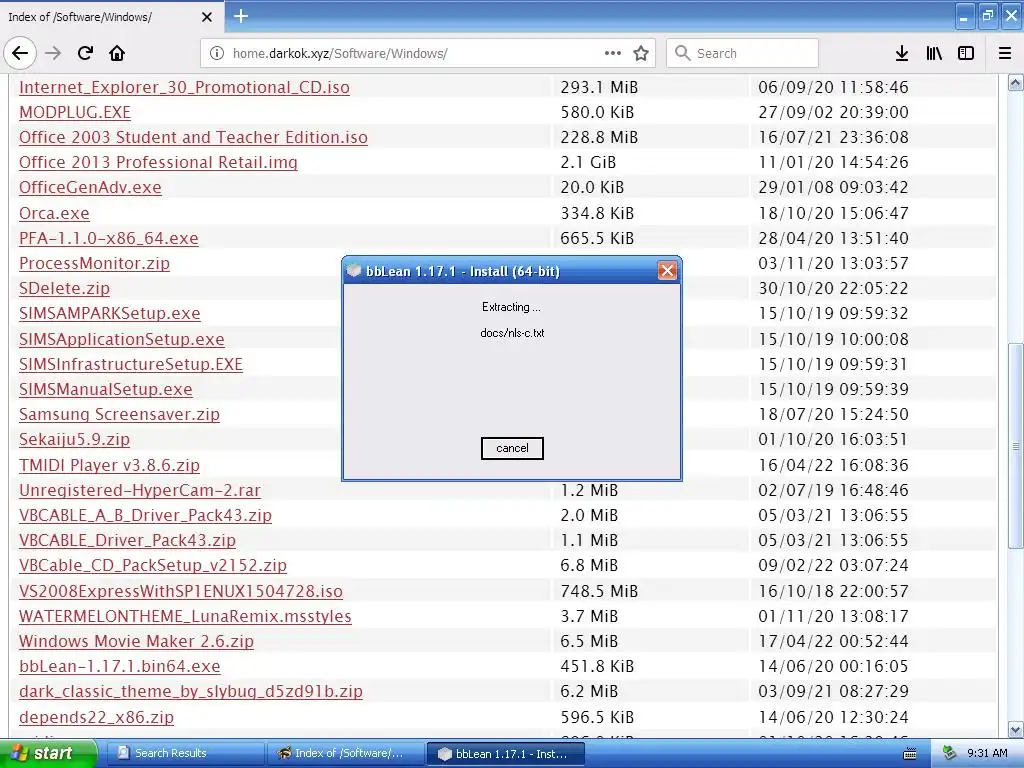
Task: Download Samsung Screensaver.zip
Action: (x=120, y=414)
